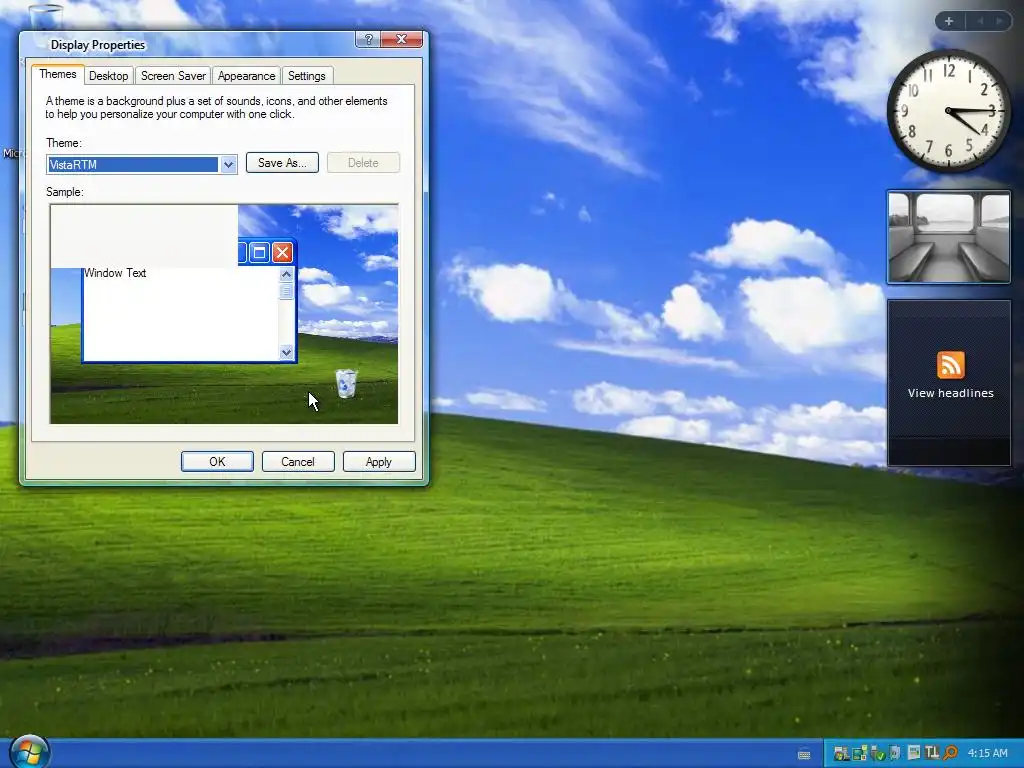
Task: Click the sidebar next page arrow
Action: click(999, 22)
